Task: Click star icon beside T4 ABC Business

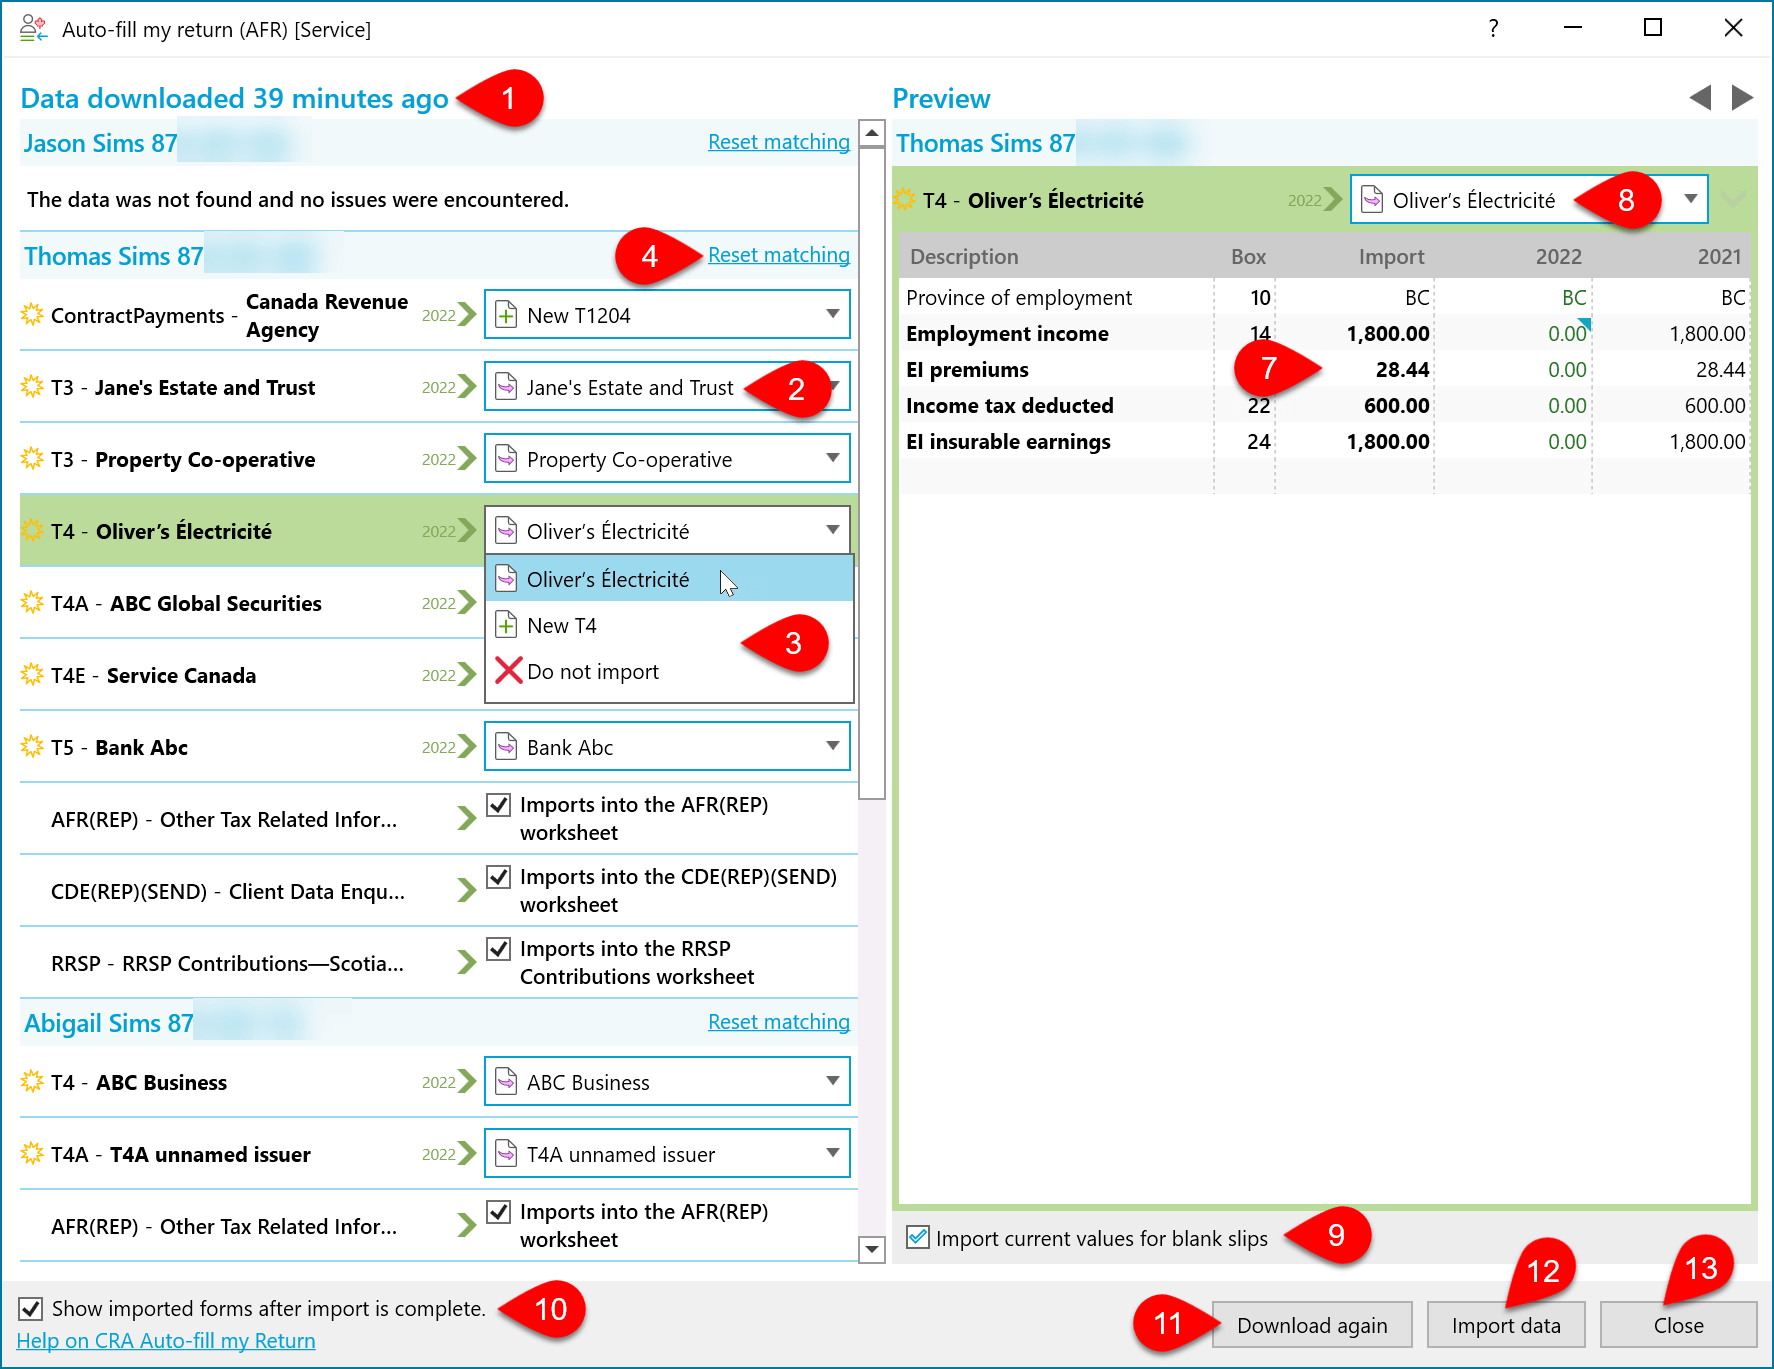Action: tap(32, 1081)
